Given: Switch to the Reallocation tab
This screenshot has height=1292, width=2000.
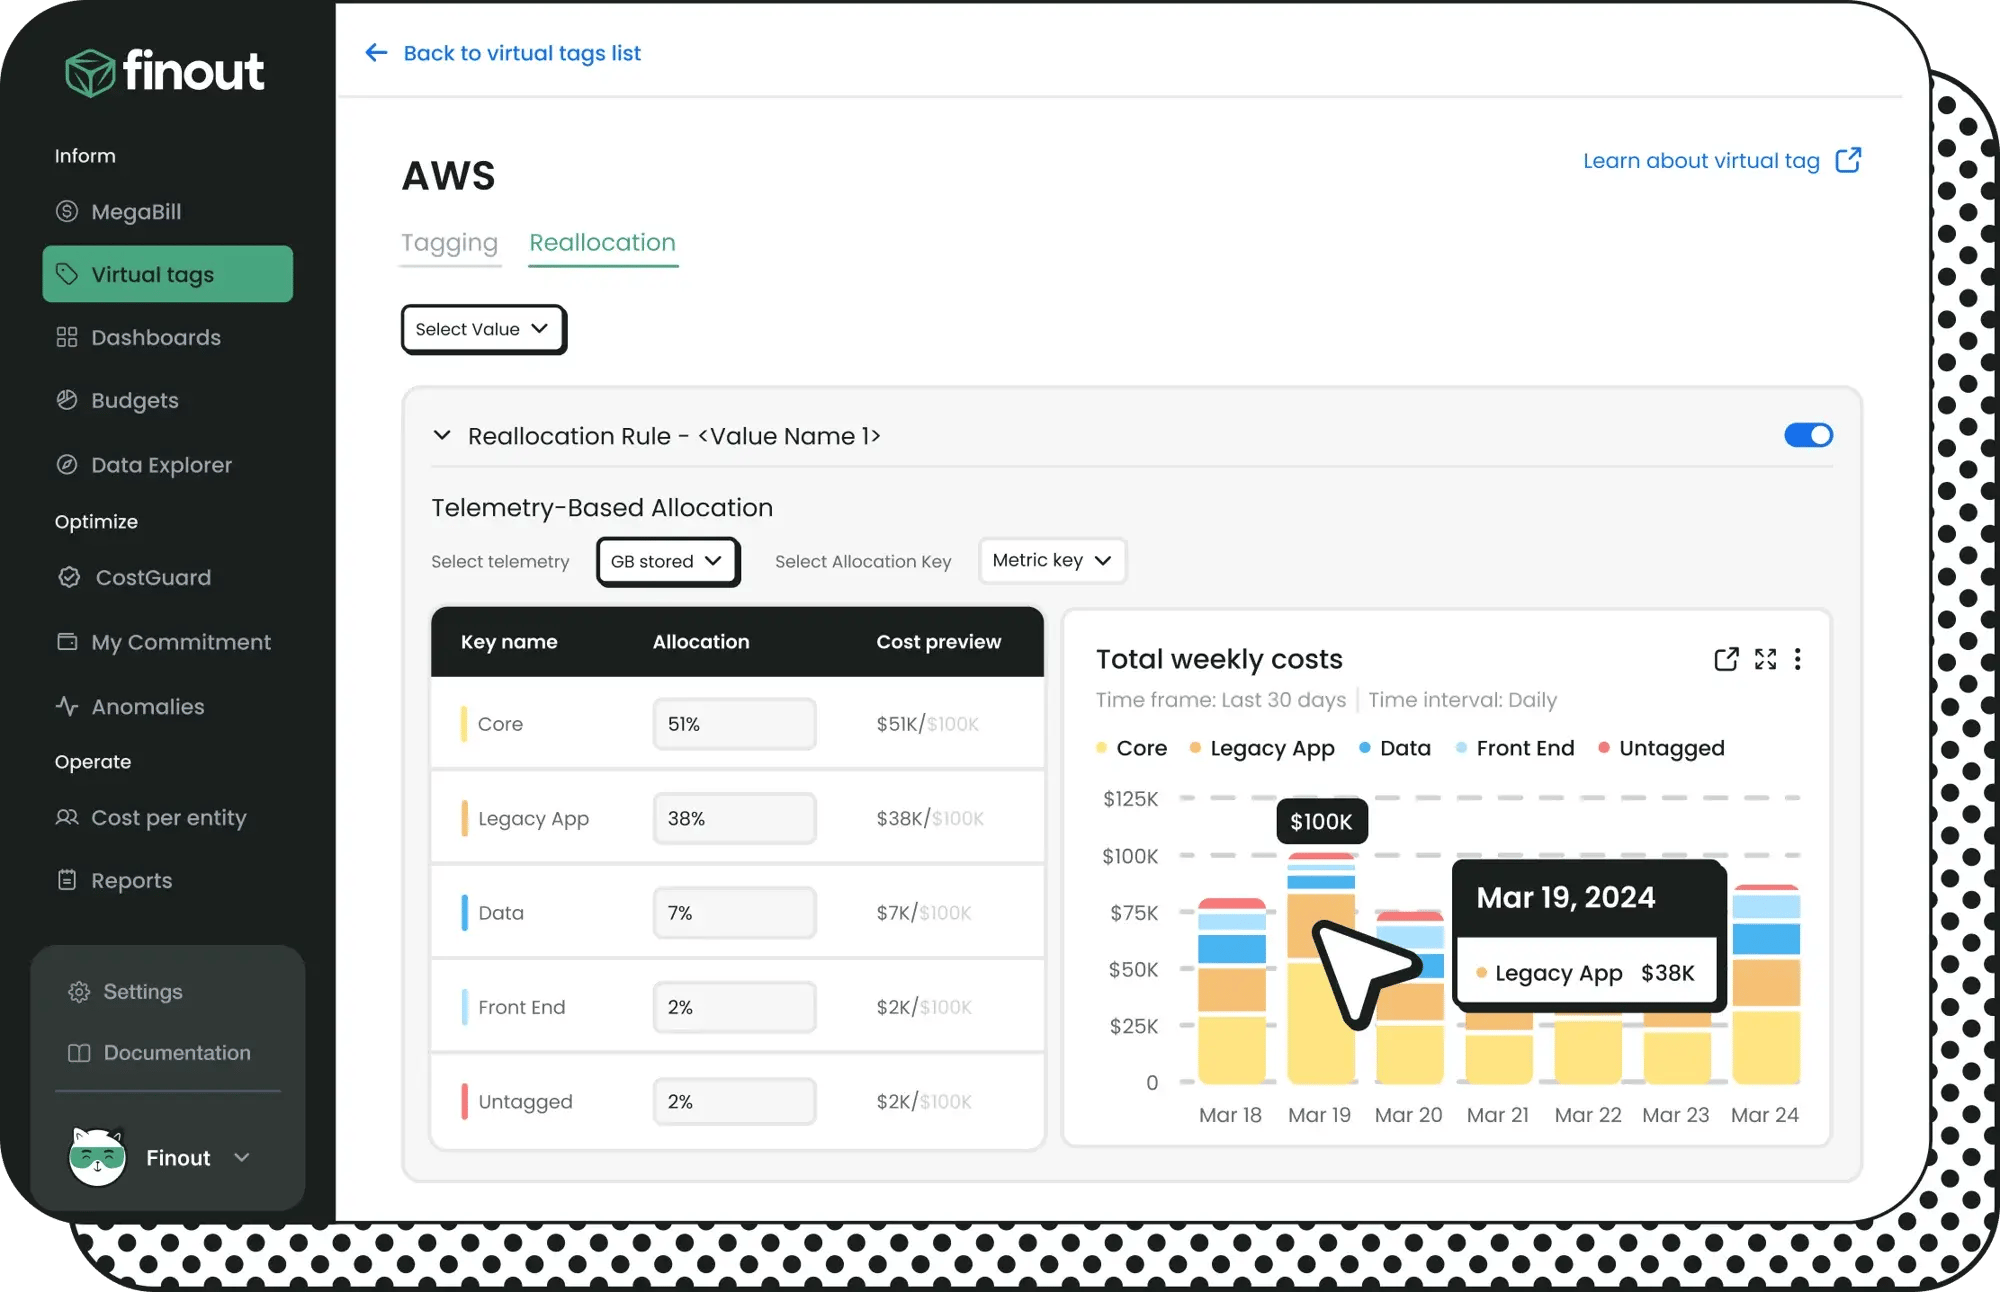Looking at the screenshot, I should click(602, 243).
